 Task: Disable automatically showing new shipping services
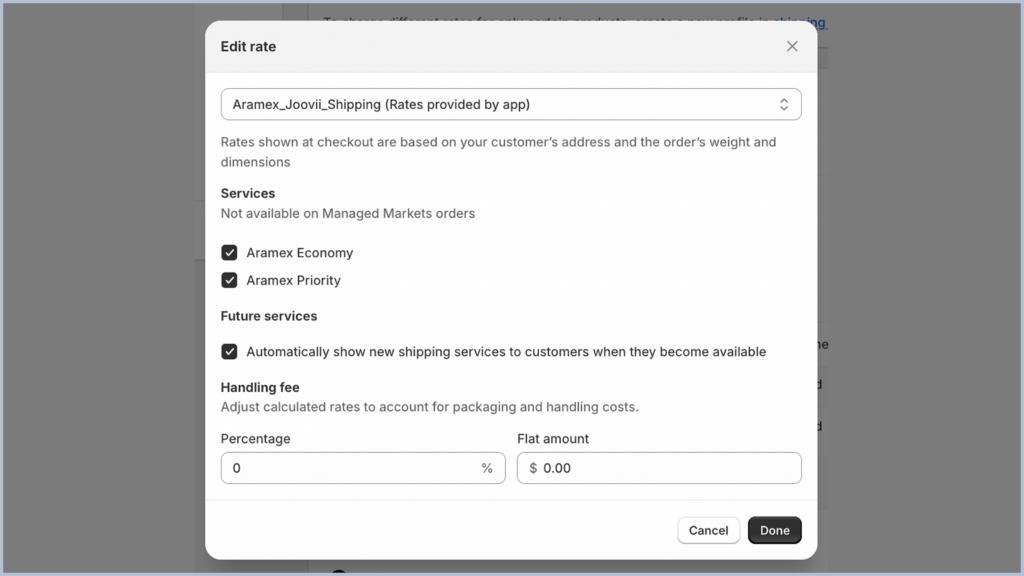click(x=229, y=351)
